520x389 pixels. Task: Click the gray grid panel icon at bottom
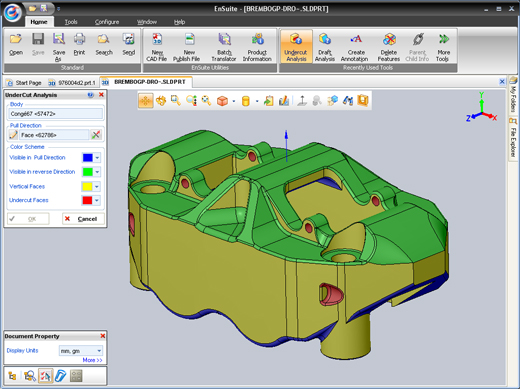coord(76,376)
